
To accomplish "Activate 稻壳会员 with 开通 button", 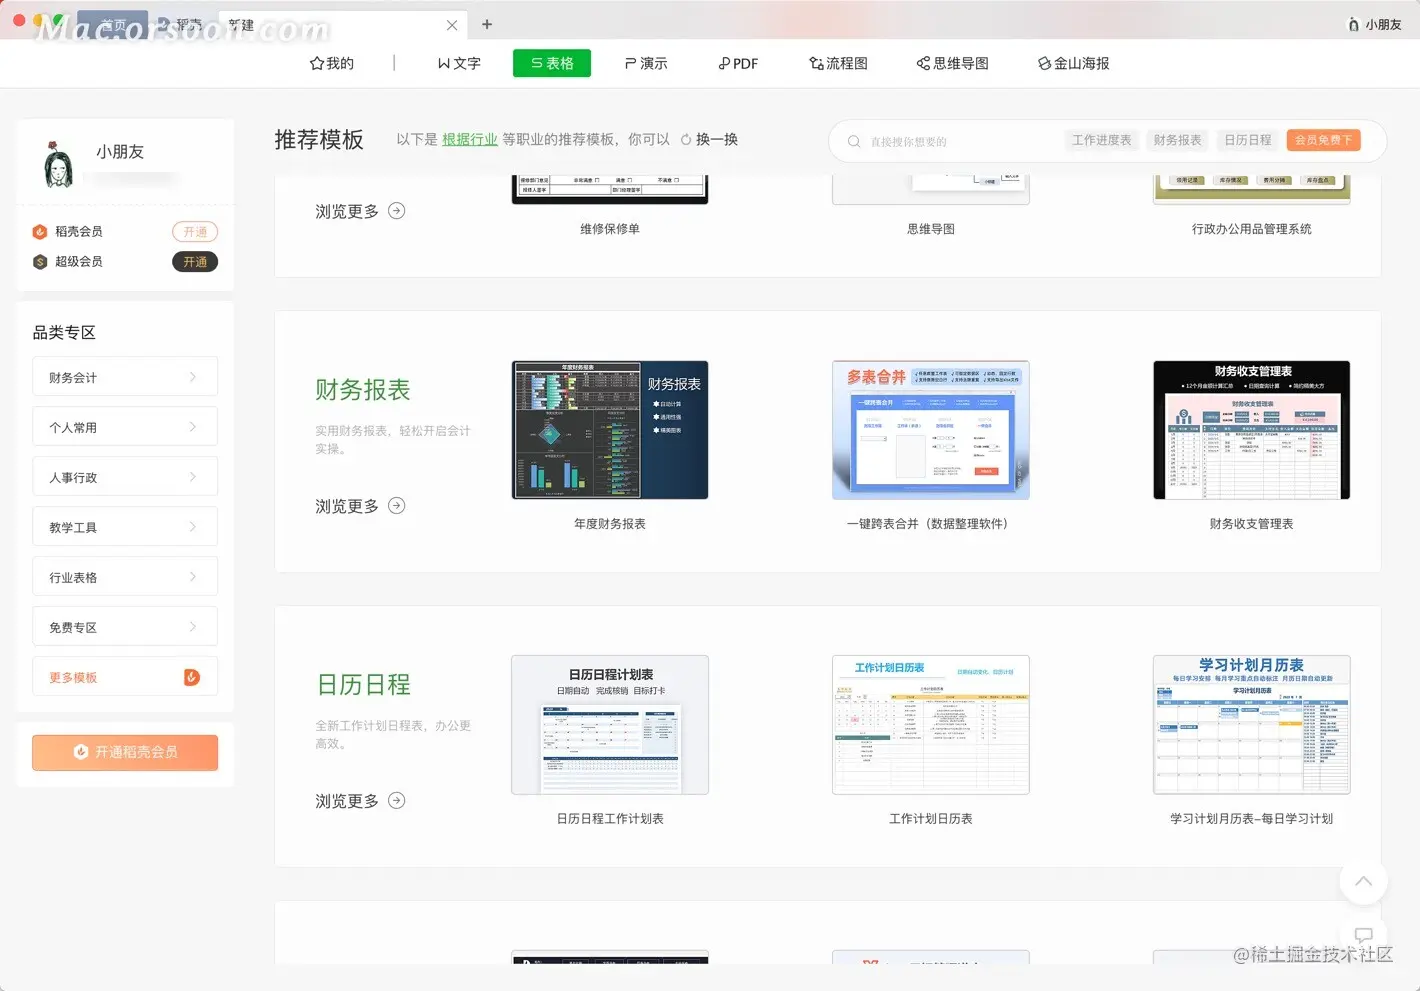I will tap(195, 231).
